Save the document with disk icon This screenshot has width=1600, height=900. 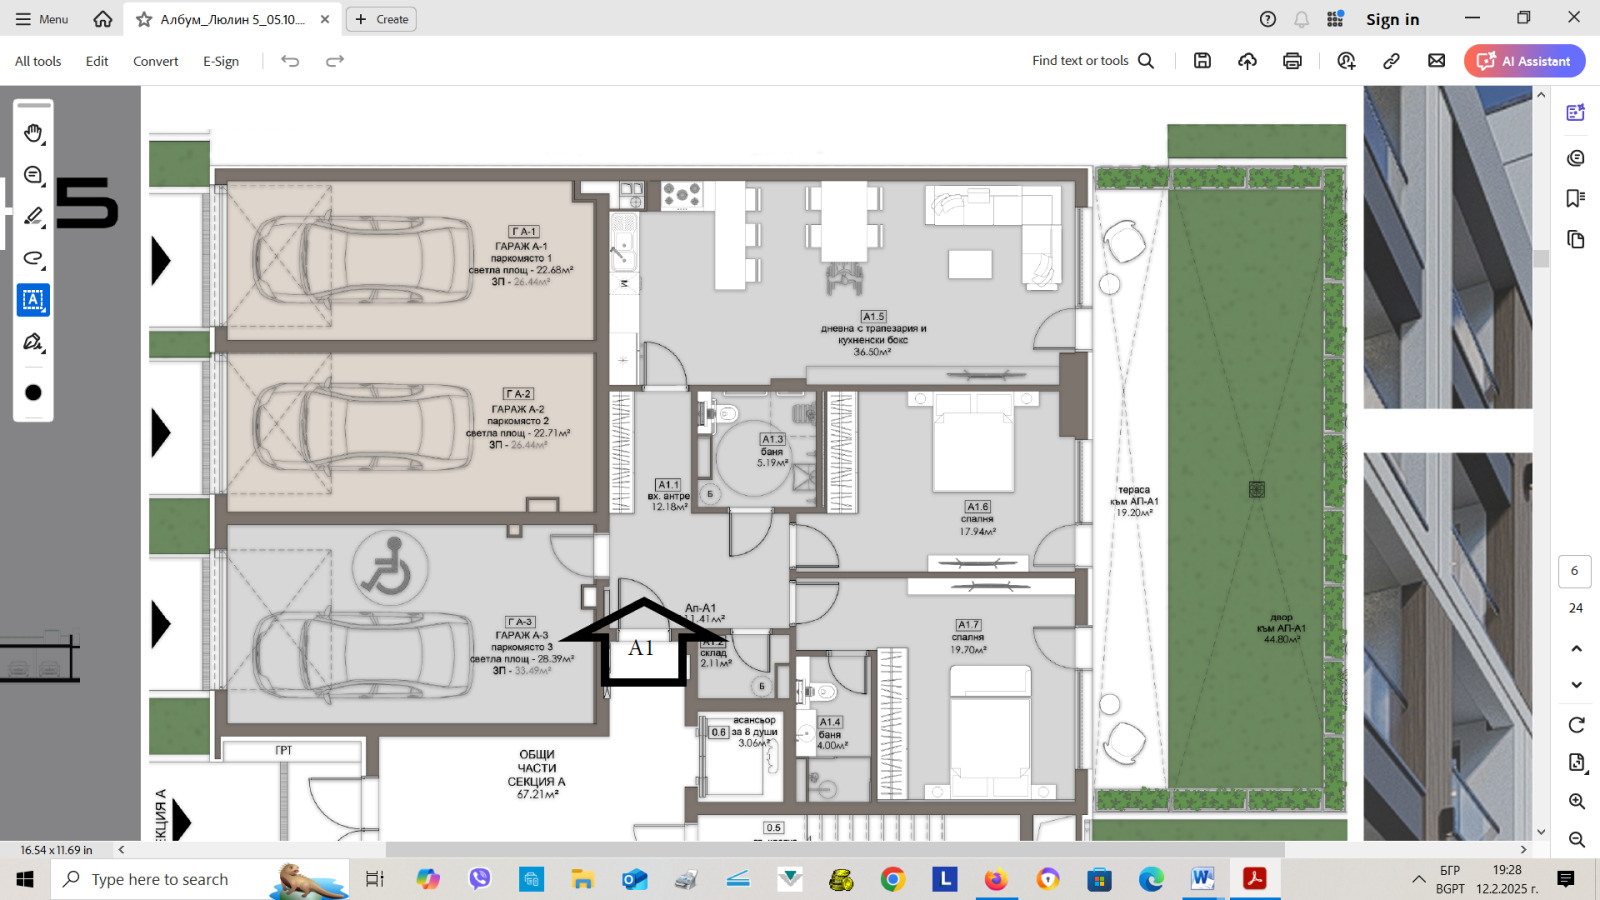pos(1202,61)
